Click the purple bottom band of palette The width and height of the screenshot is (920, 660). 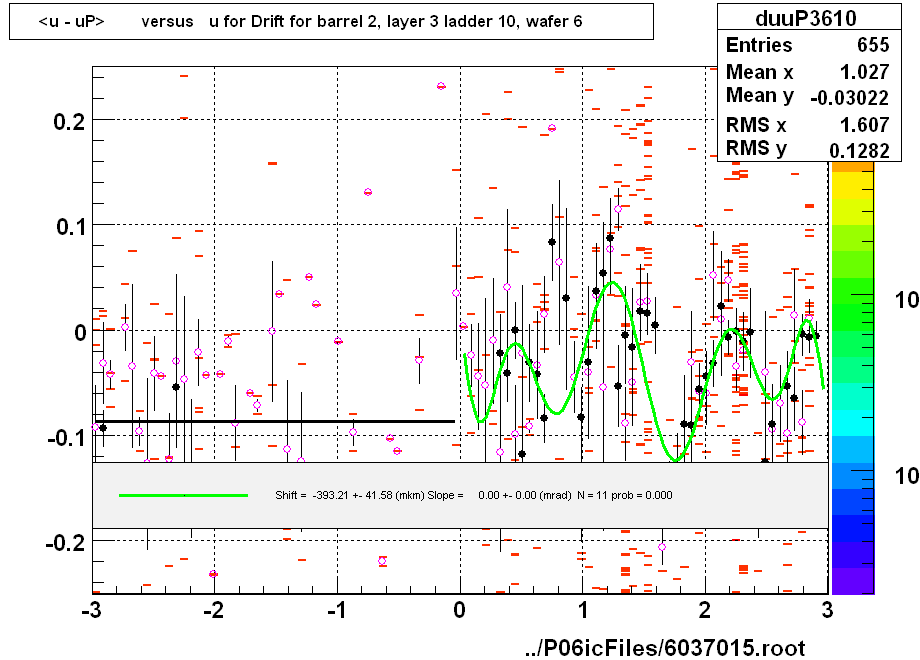pos(853,581)
